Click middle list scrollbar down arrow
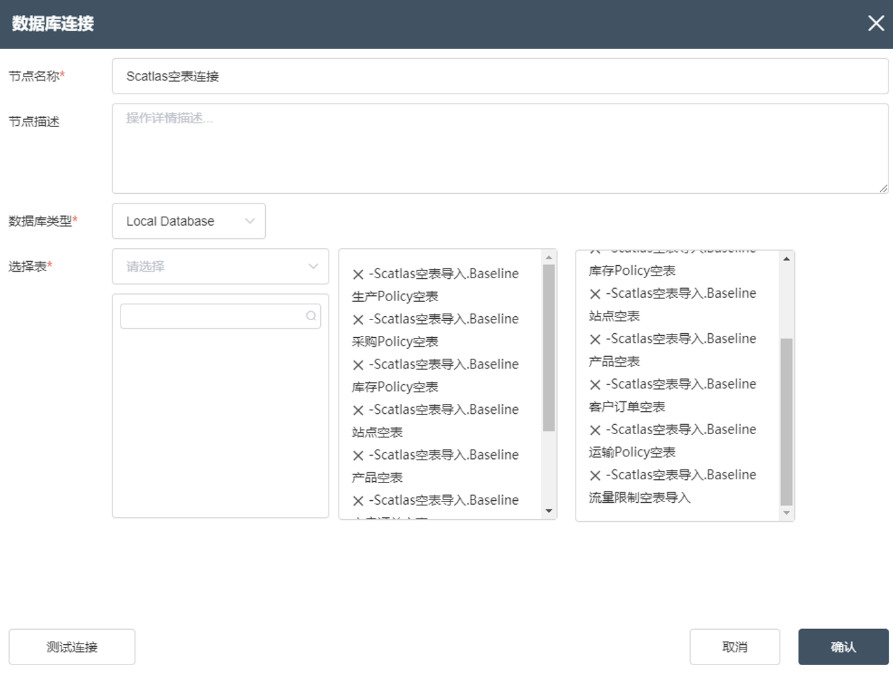This screenshot has width=893, height=673. pos(549,511)
